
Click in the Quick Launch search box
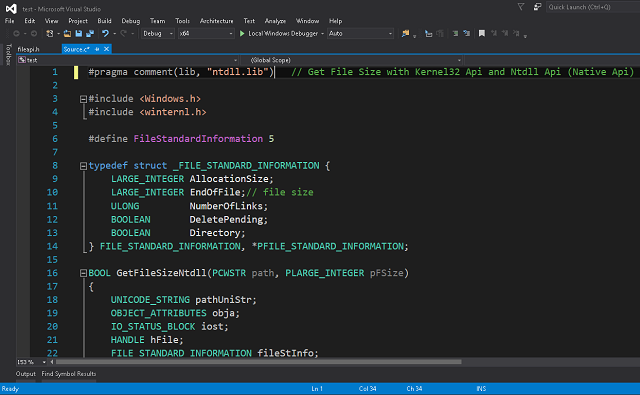(x=593, y=7)
